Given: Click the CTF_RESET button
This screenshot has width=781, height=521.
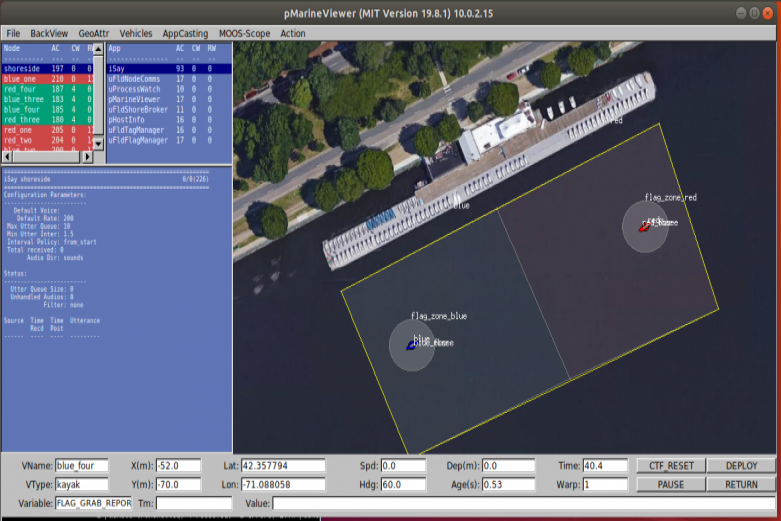Looking at the screenshot, I should (x=671, y=466).
